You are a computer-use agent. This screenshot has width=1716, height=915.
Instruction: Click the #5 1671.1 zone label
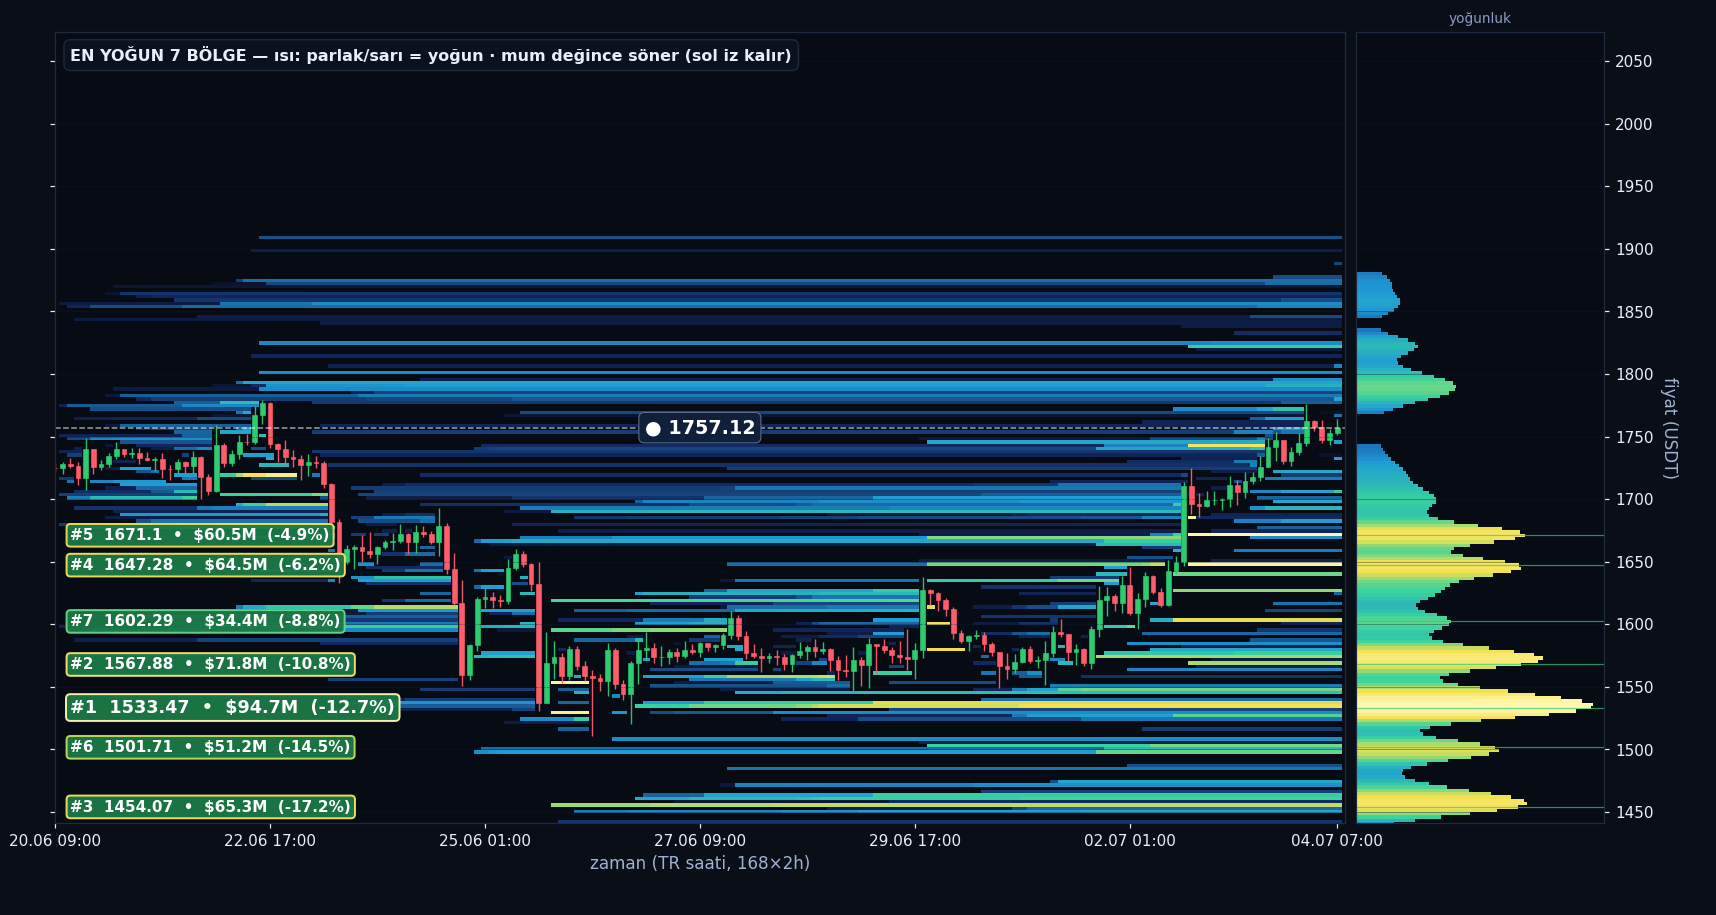click(x=199, y=535)
